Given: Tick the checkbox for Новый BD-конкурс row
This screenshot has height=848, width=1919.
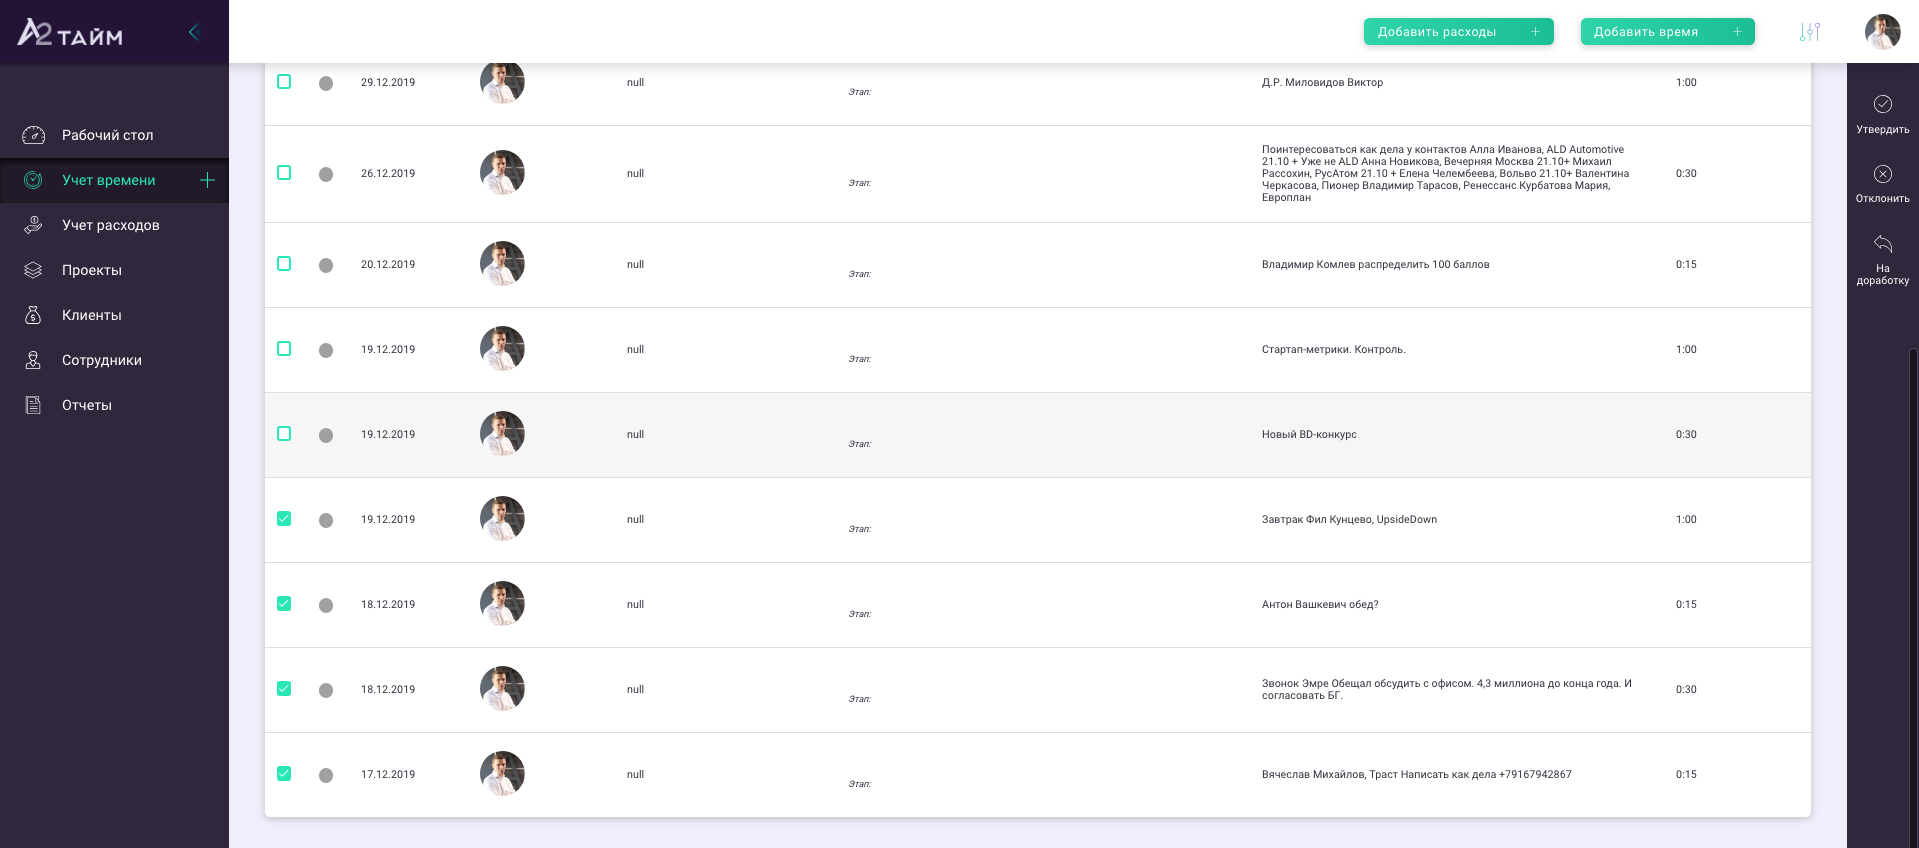Looking at the screenshot, I should 284,433.
